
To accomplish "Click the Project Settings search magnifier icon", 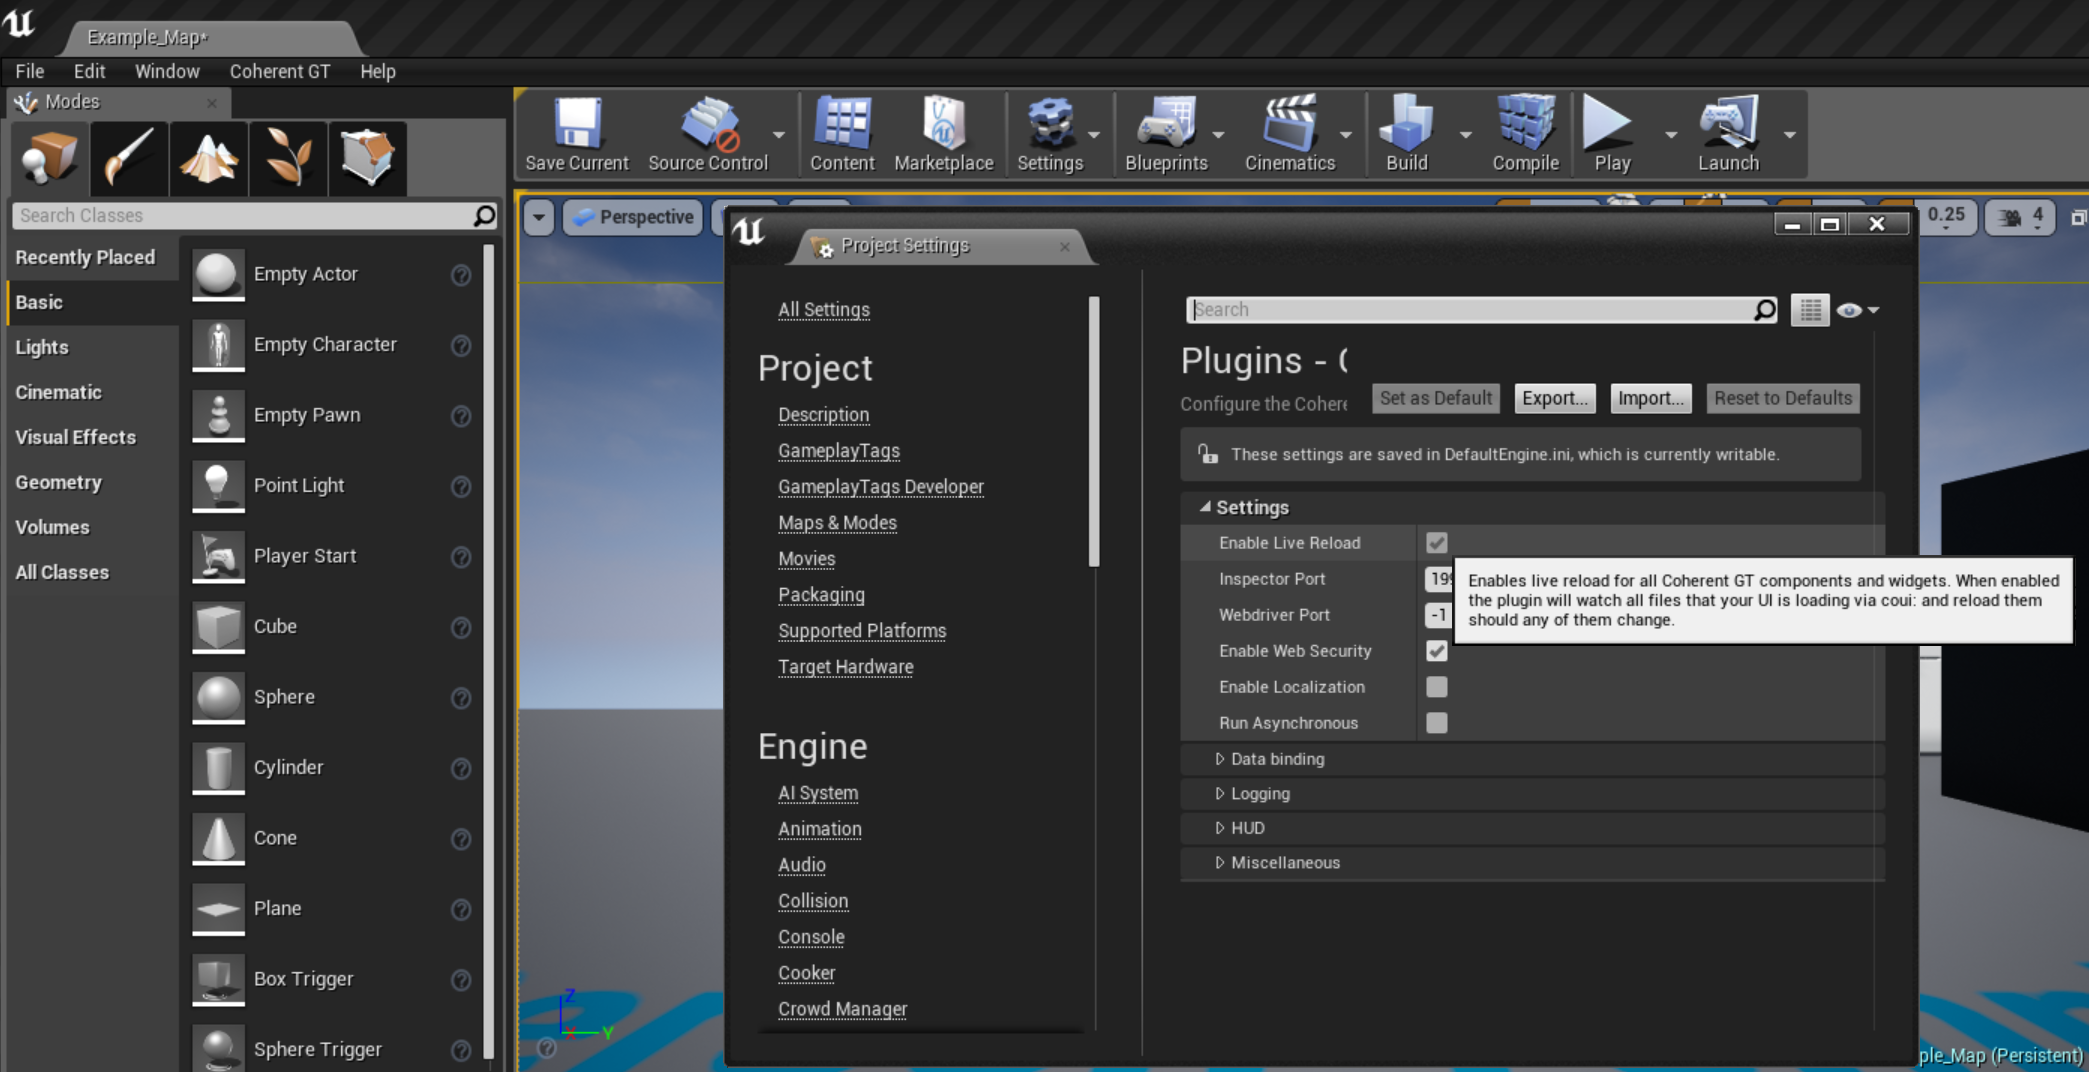I will tap(1765, 310).
